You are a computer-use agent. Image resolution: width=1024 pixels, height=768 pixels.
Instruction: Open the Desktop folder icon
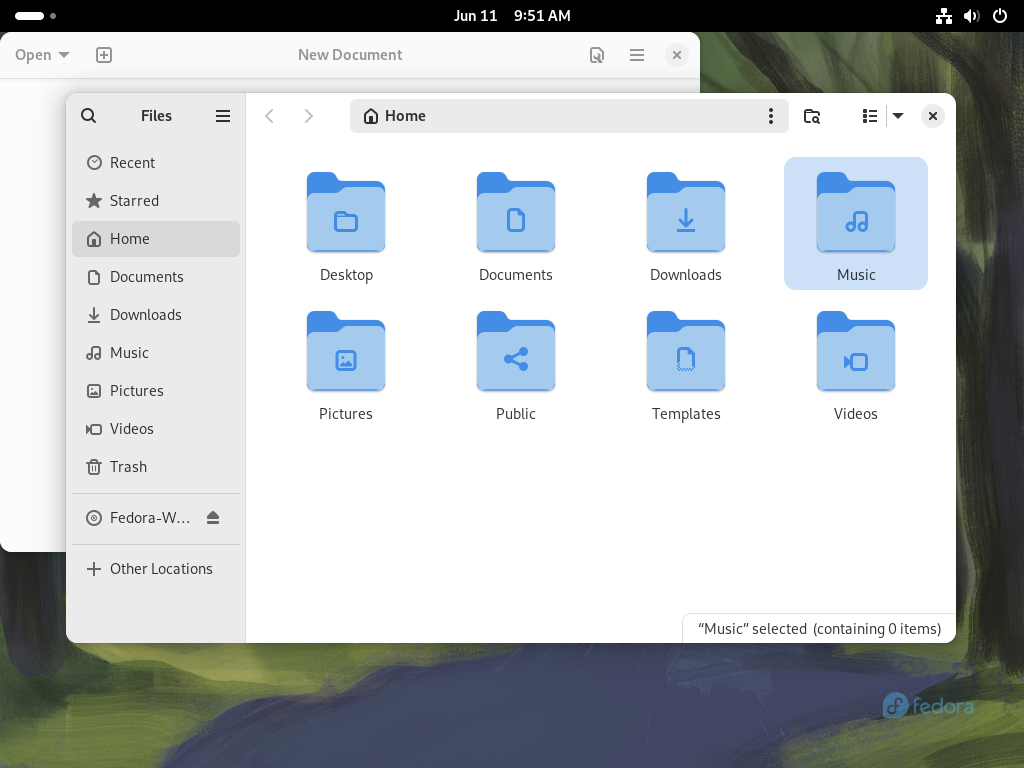(x=346, y=212)
